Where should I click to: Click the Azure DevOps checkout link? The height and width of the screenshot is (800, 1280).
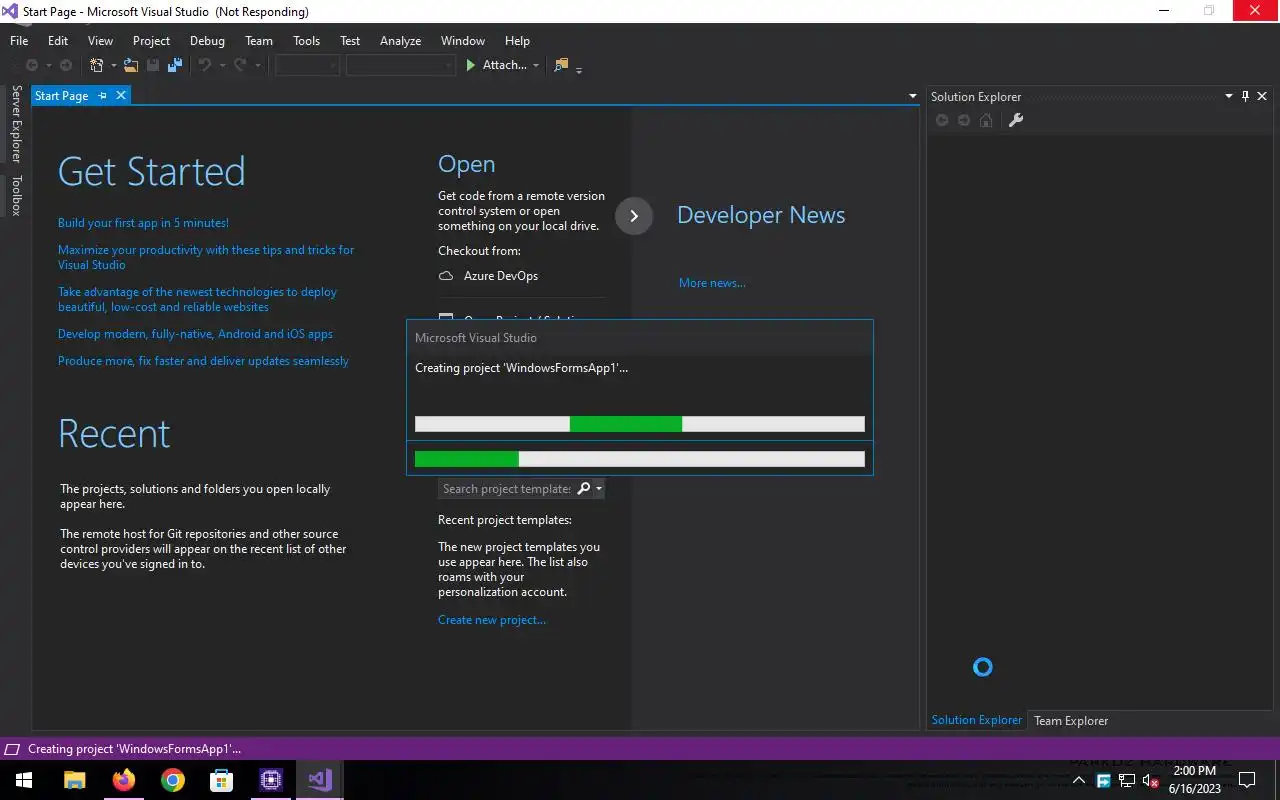pos(501,276)
